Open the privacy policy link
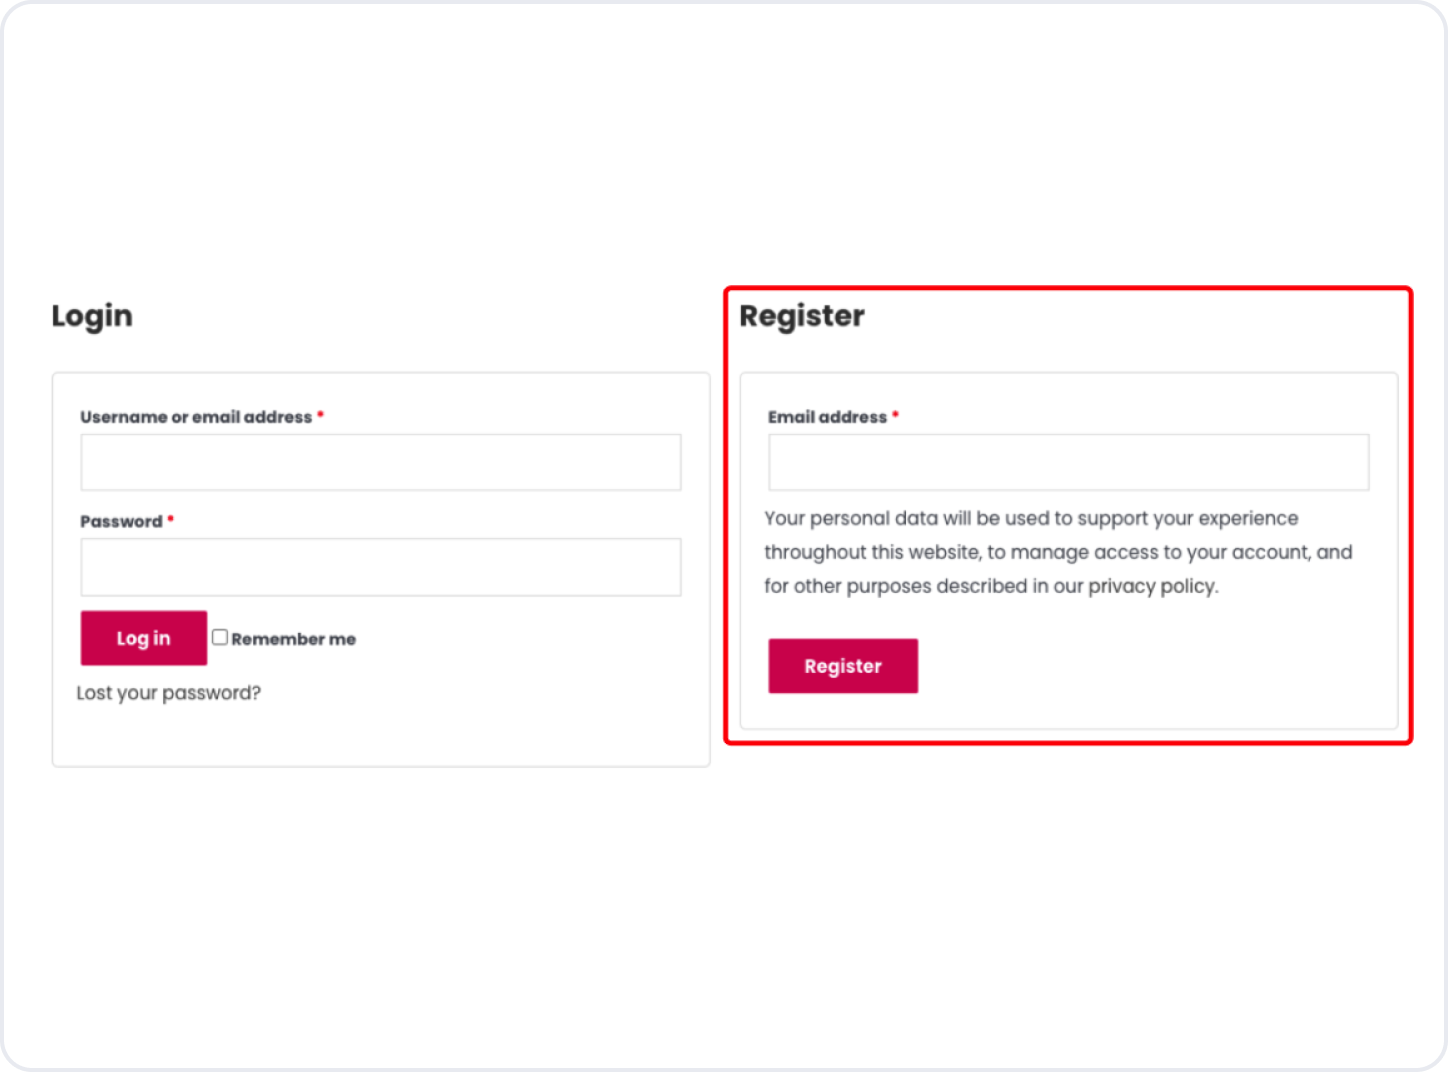Image resolution: width=1448 pixels, height=1072 pixels. [x=1151, y=586]
